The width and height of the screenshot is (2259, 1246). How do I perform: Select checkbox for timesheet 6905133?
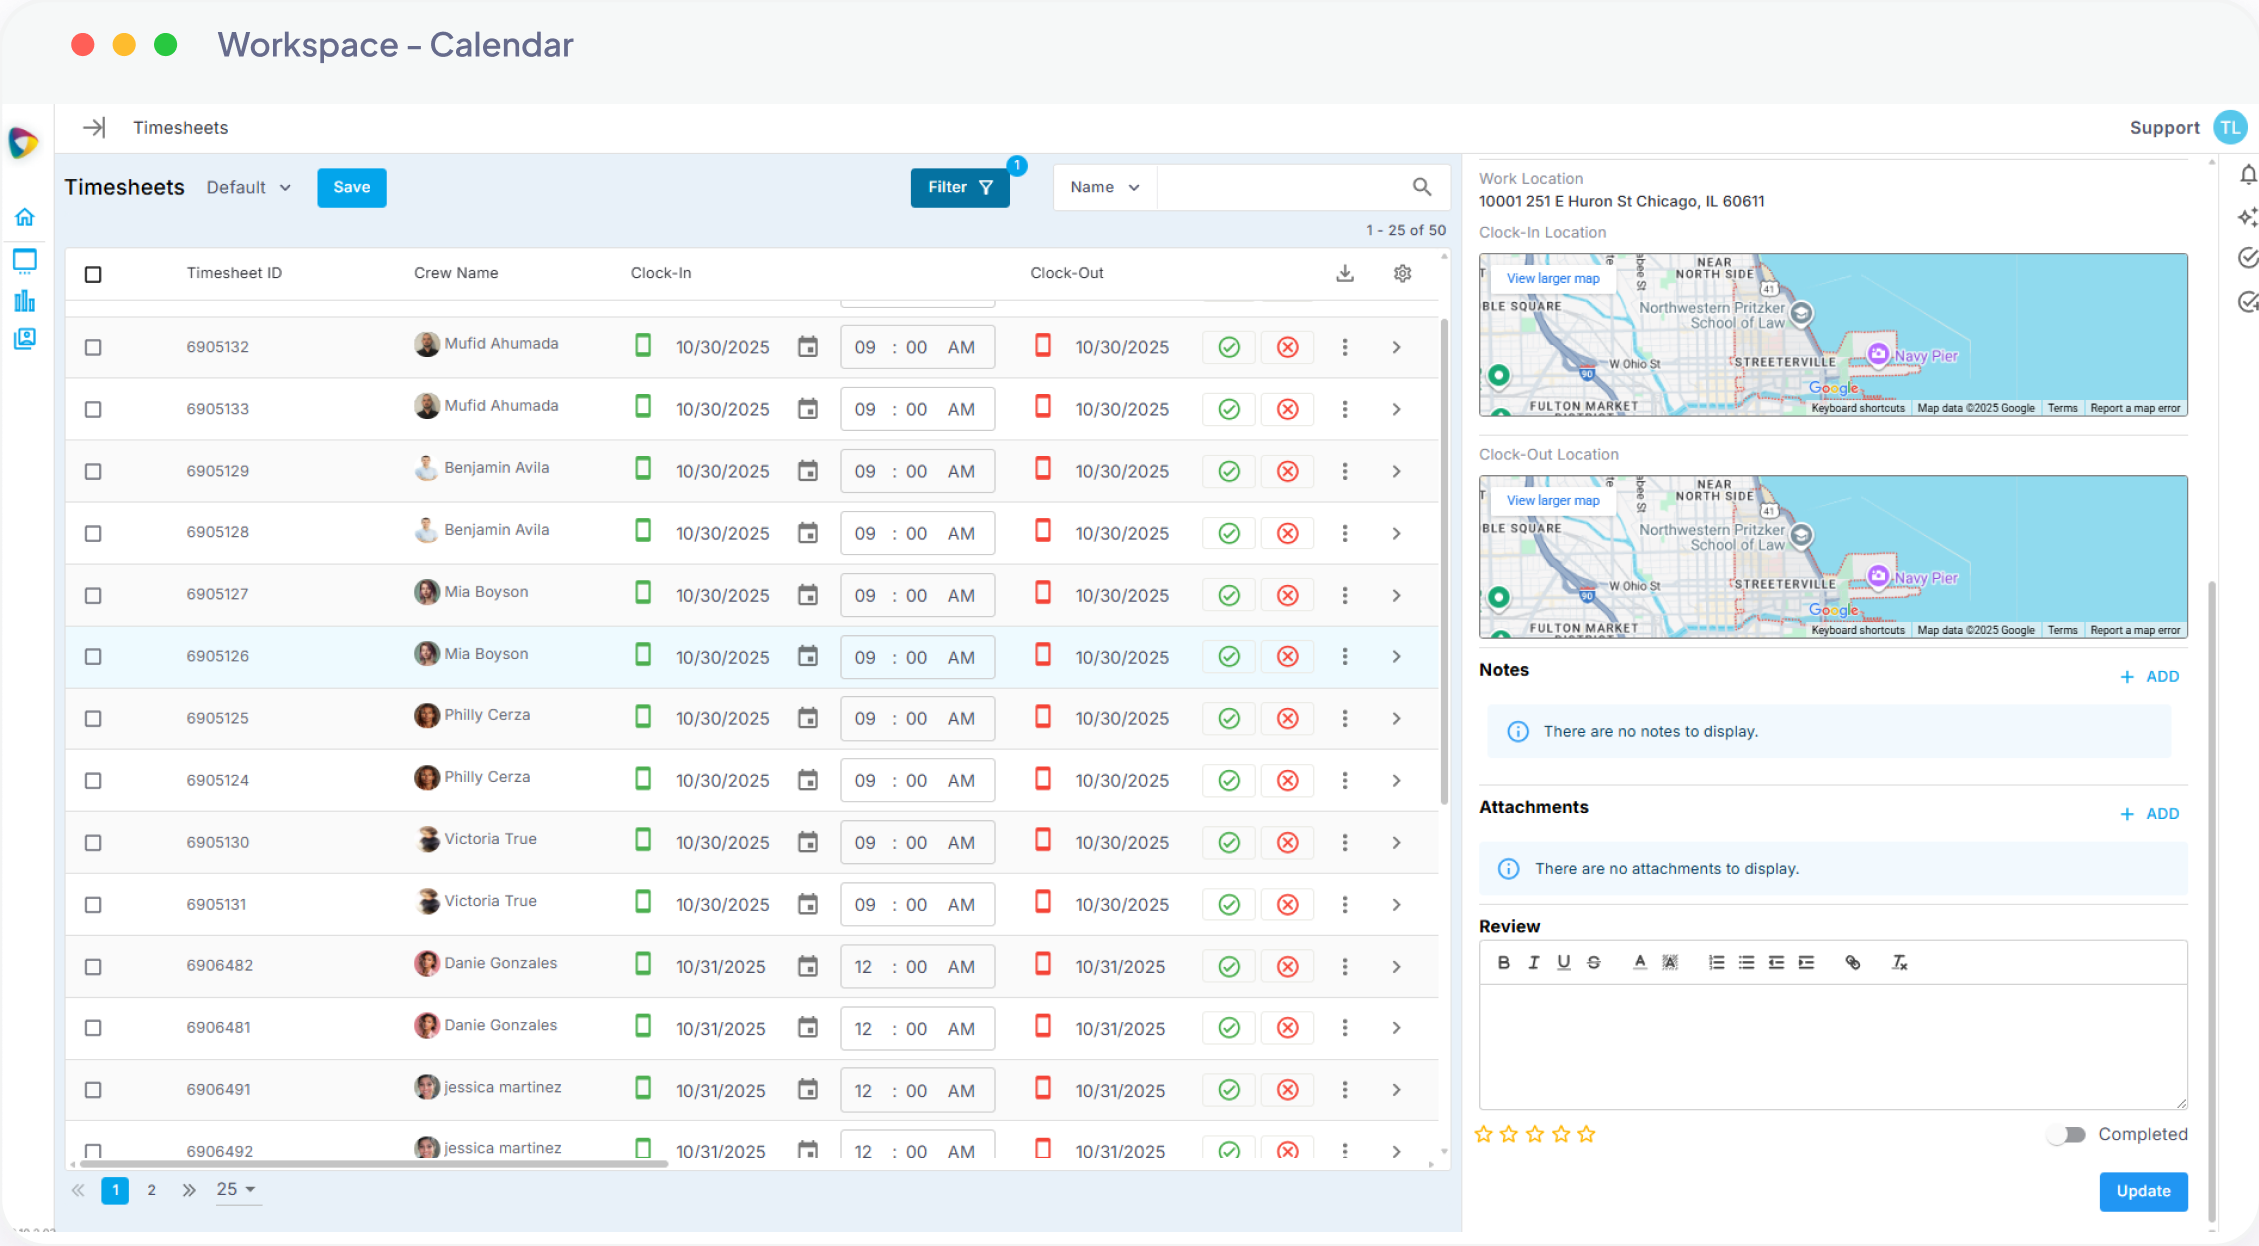[x=93, y=409]
